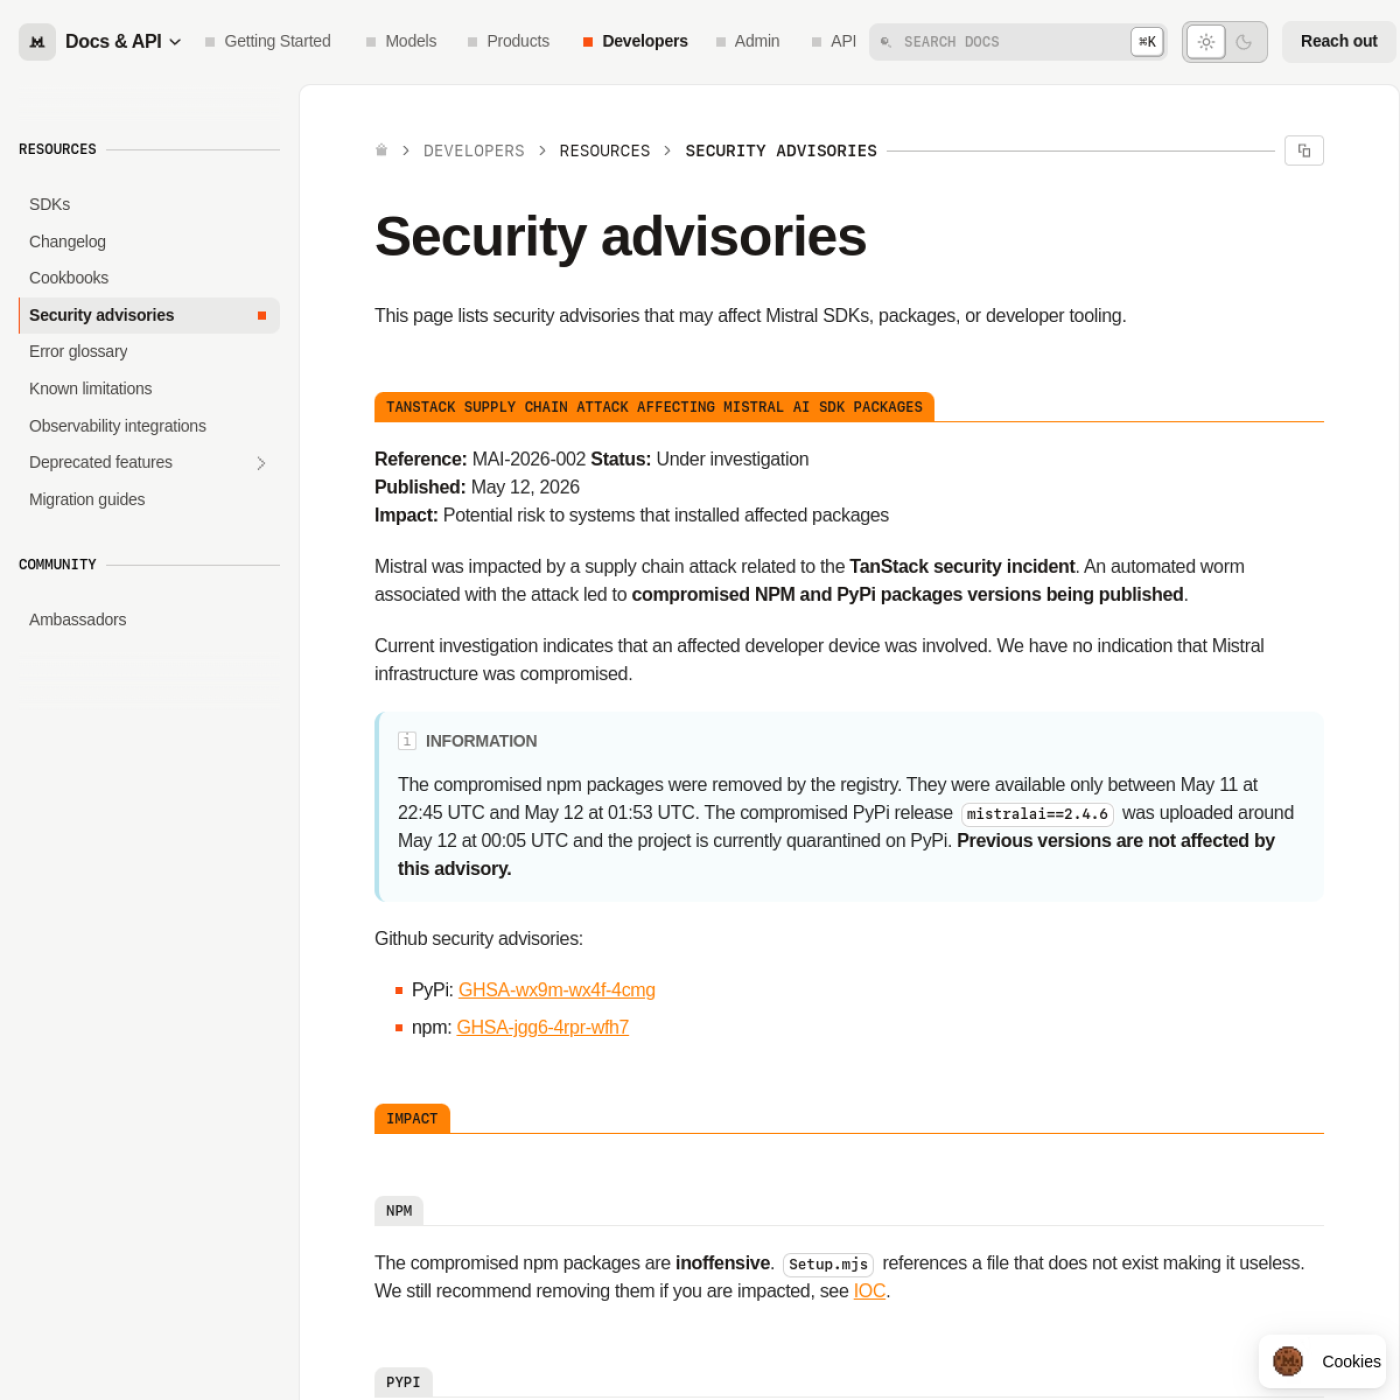Click the home breadcrumb icon

coord(381,150)
